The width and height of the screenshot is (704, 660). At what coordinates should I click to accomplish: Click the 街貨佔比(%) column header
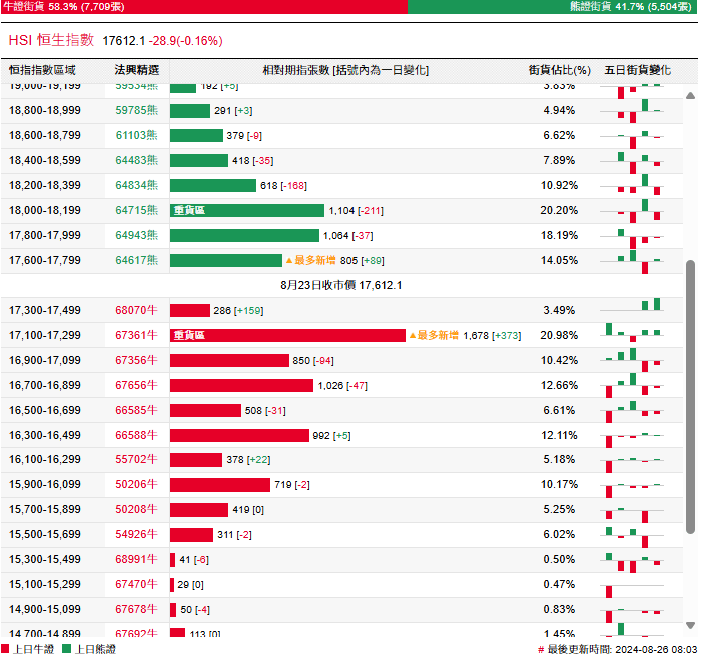(559, 71)
